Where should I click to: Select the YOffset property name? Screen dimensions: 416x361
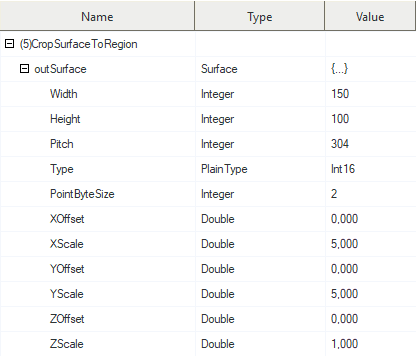click(x=67, y=269)
